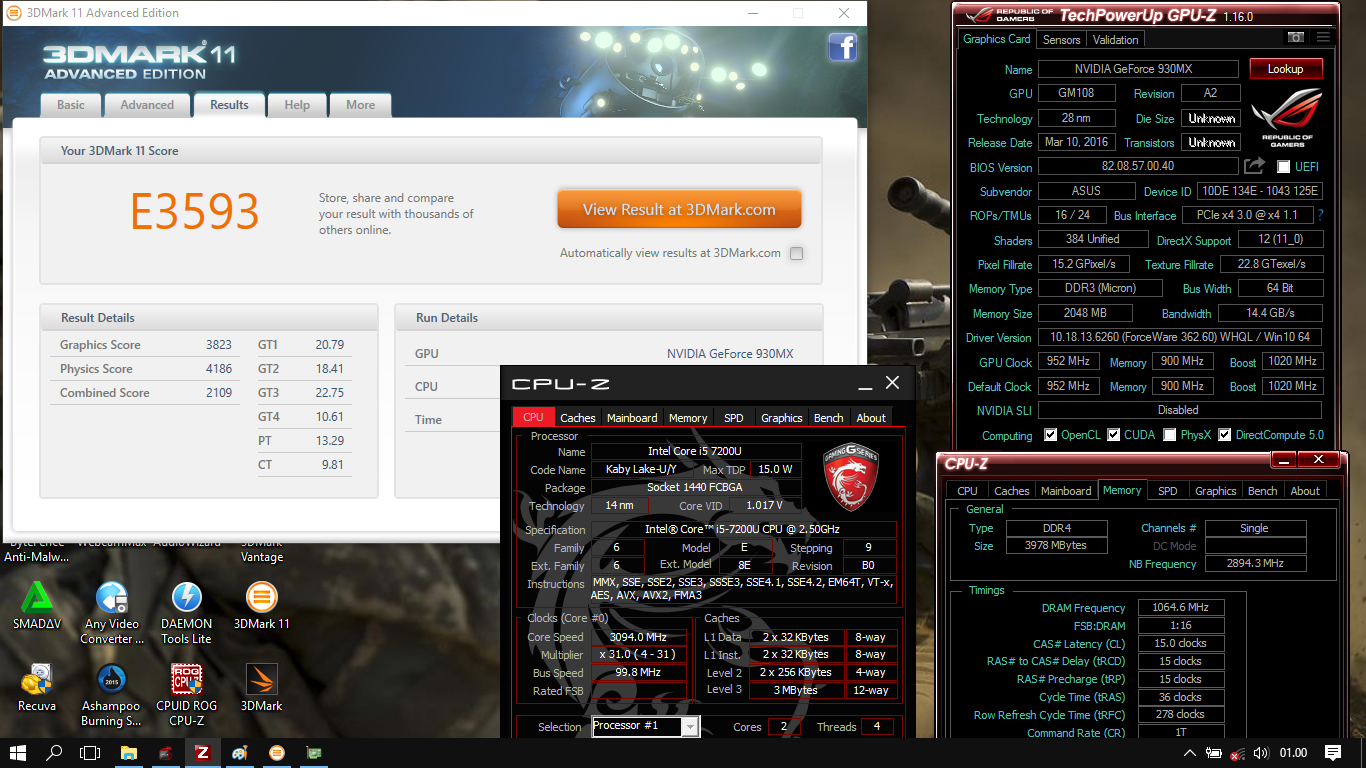Switch to the Advanced tab in 3DMark 11

click(x=147, y=105)
